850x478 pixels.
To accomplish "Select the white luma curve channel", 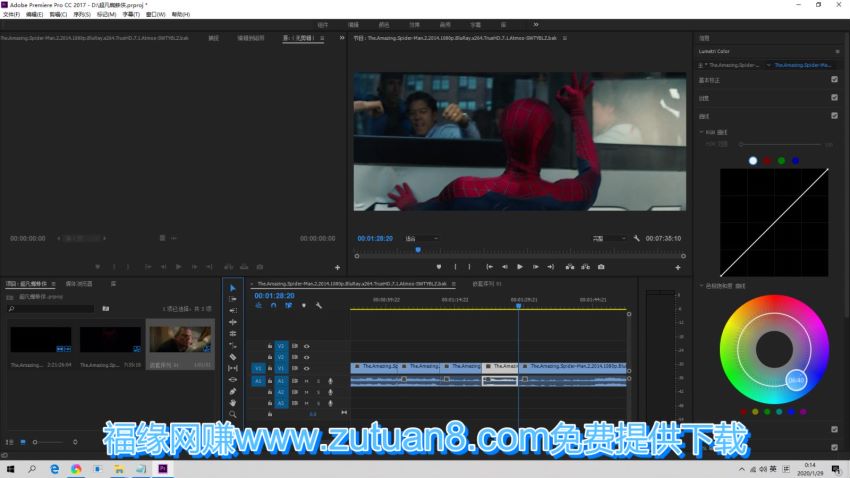I will (x=753, y=160).
